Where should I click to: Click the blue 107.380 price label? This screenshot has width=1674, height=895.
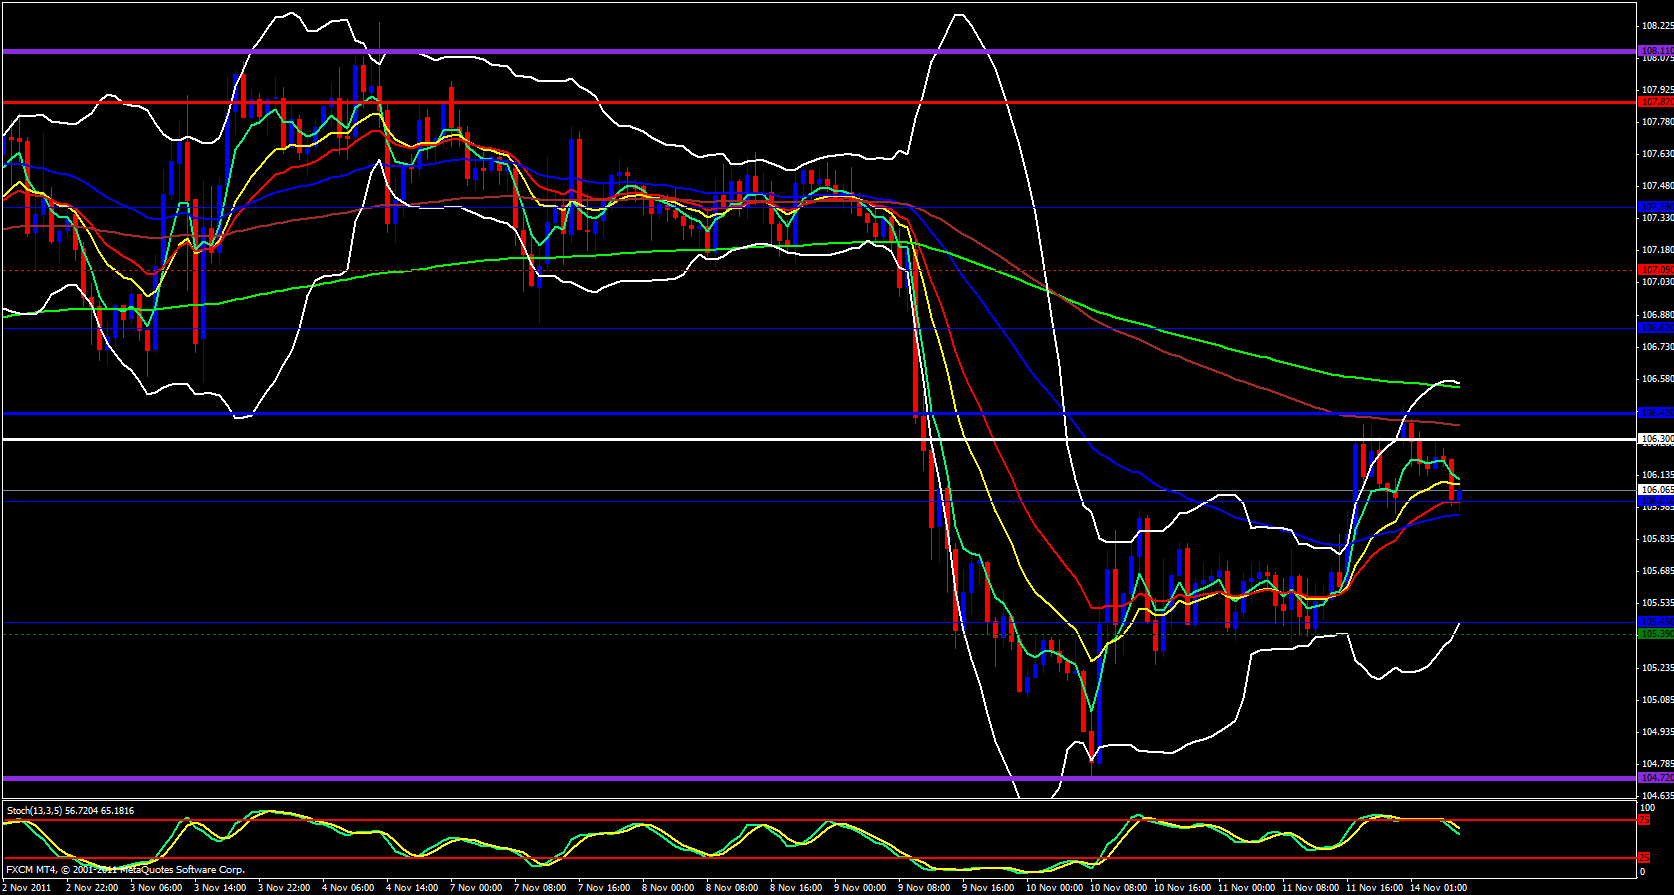1655,207
